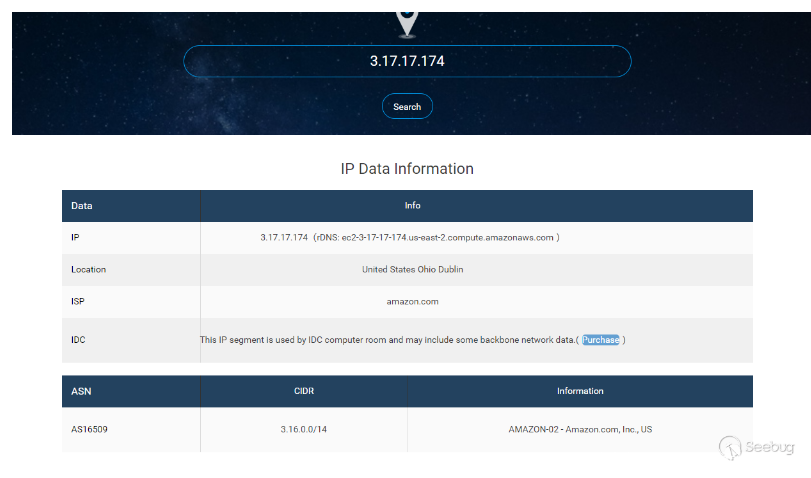The height and width of the screenshot is (478, 811).
Task: Click the IP Data Information heading
Action: [x=407, y=169]
